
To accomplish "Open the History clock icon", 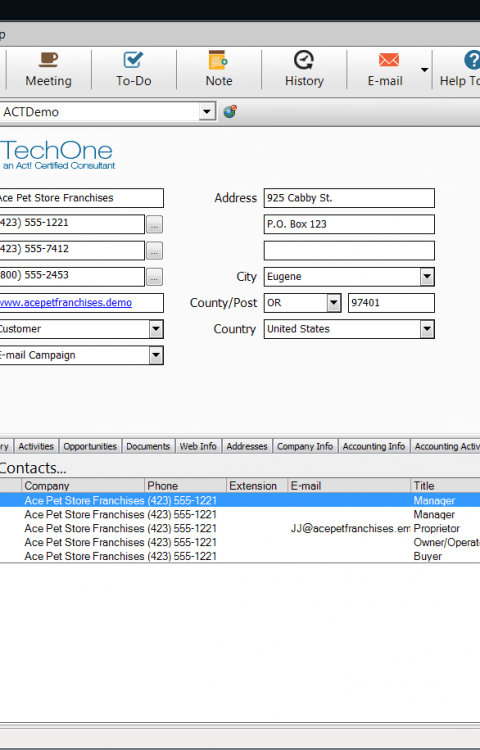I will [x=304, y=60].
